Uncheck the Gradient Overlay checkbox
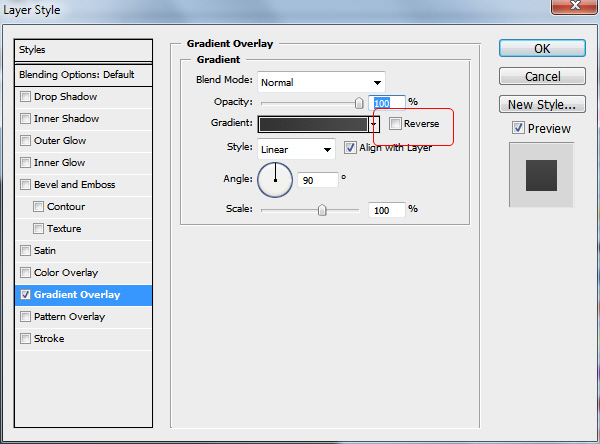Screen dimensions: 600x444 (25, 295)
